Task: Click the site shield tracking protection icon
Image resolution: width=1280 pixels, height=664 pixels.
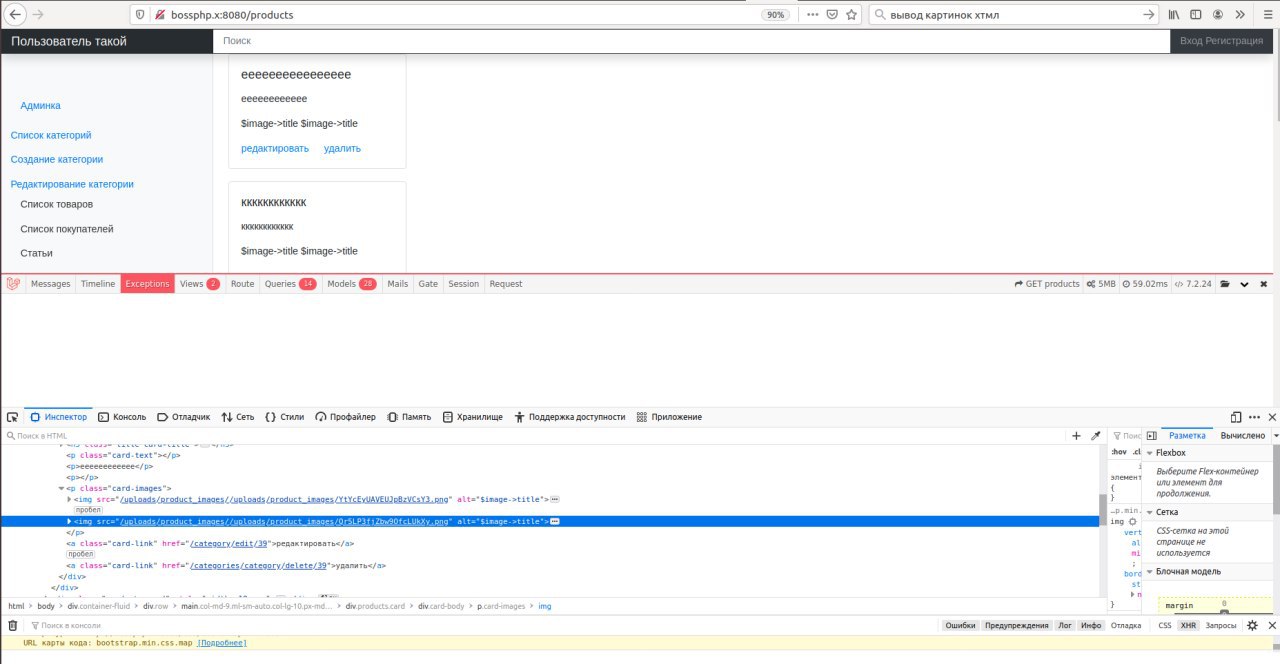Action: pyautogui.click(x=139, y=15)
